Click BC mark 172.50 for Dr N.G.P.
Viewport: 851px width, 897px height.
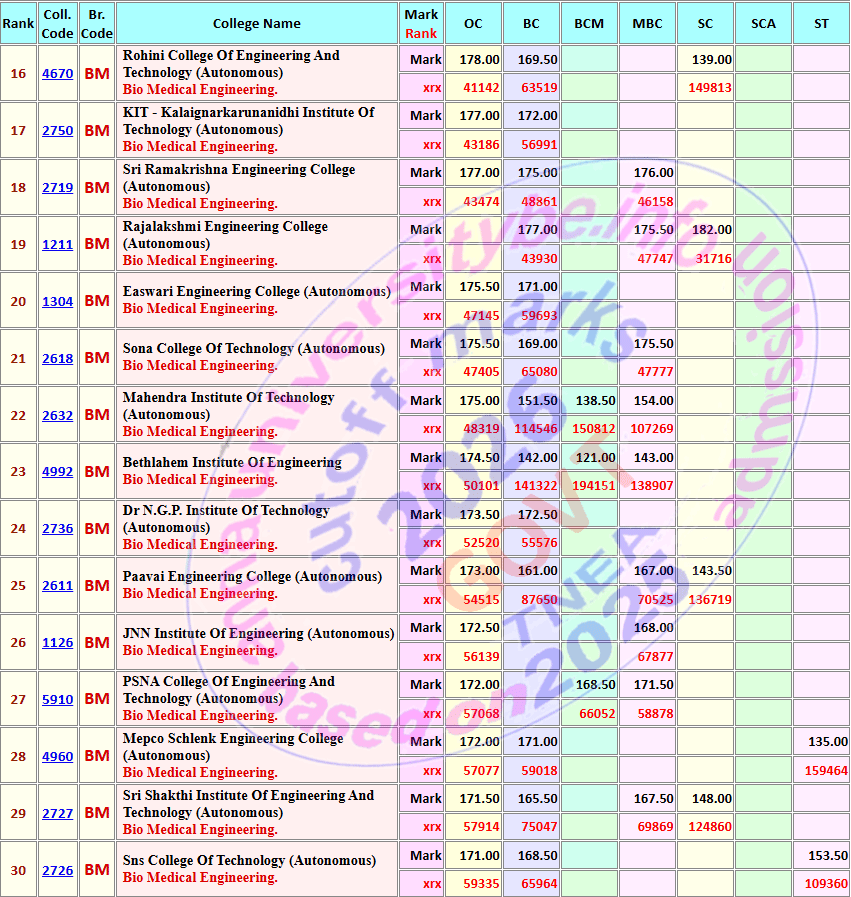538,514
